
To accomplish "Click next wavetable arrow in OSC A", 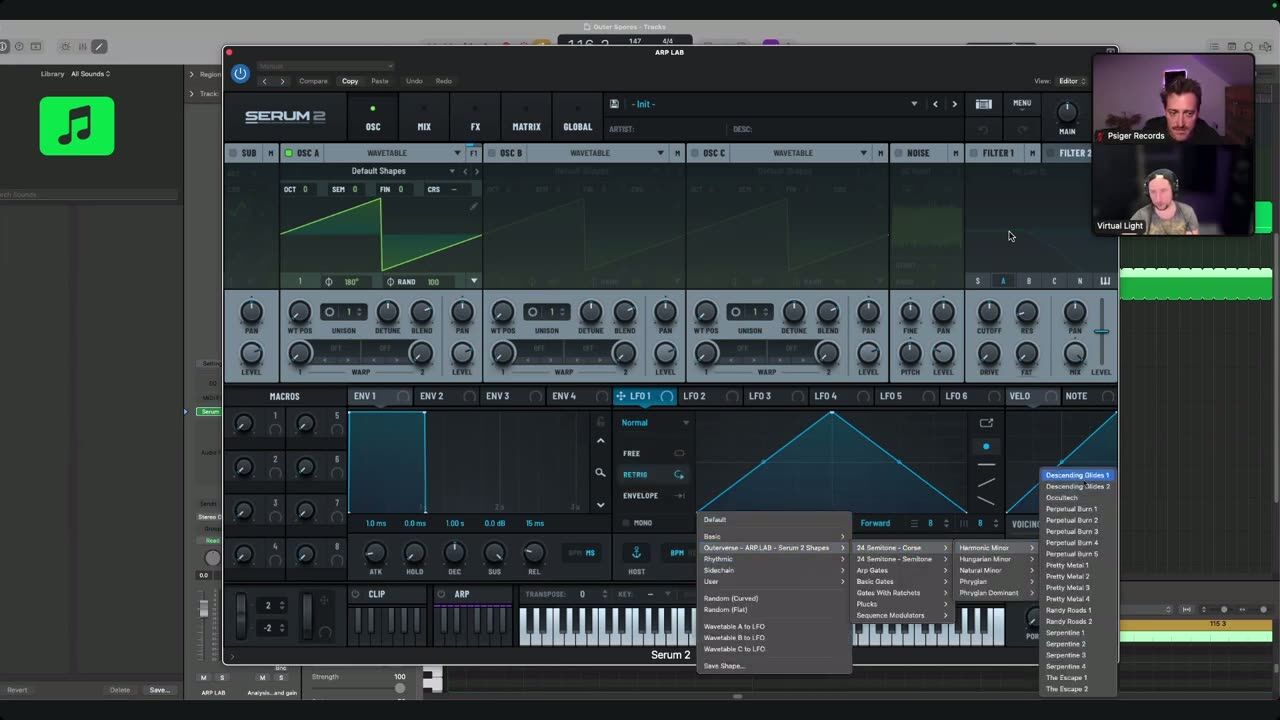I will [x=477, y=171].
